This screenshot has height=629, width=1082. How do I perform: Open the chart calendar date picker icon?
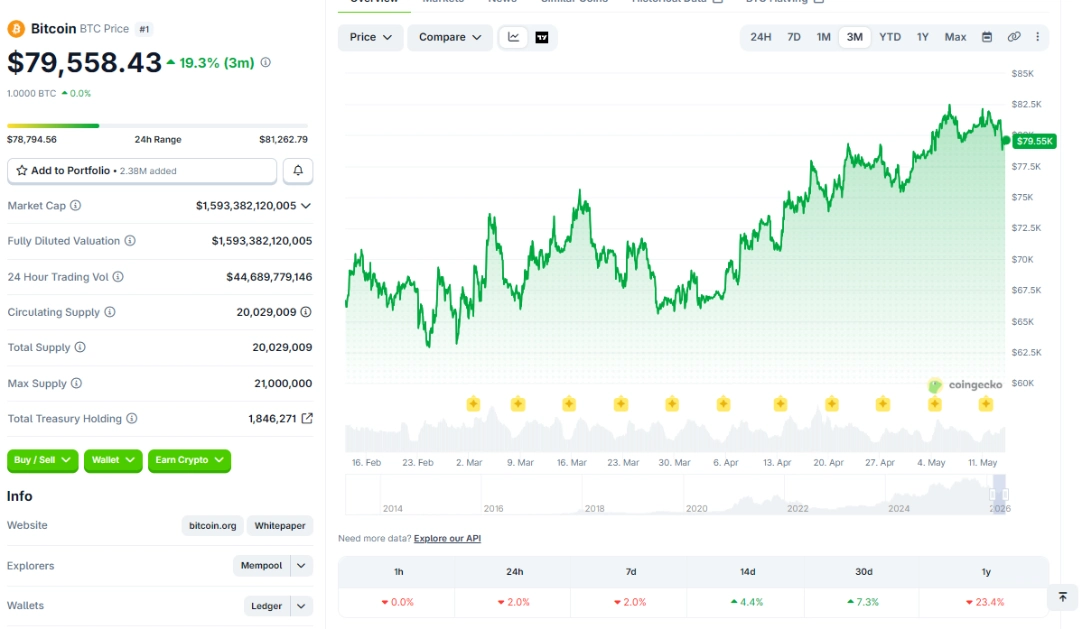(x=987, y=37)
